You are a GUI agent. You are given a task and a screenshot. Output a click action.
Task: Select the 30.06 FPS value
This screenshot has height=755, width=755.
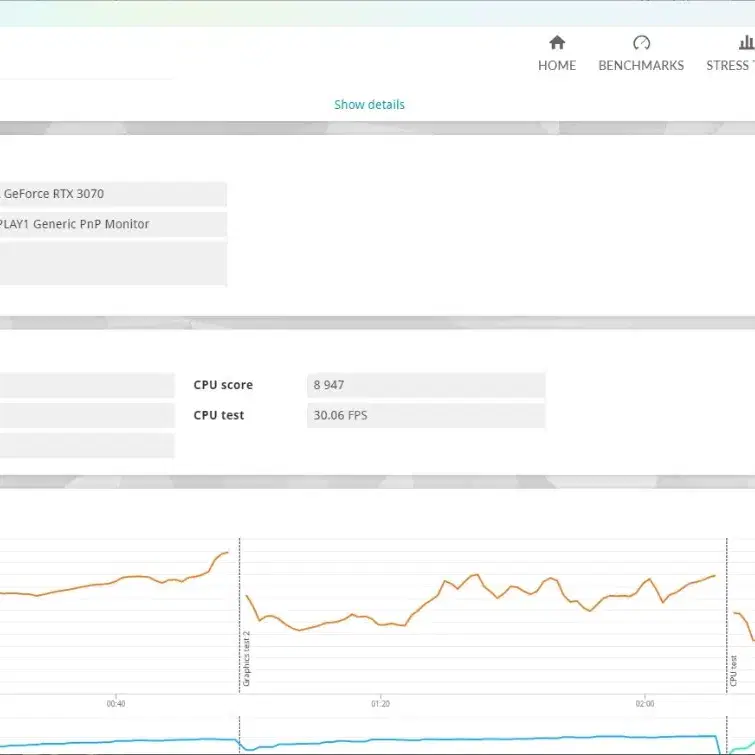pyautogui.click(x=426, y=416)
